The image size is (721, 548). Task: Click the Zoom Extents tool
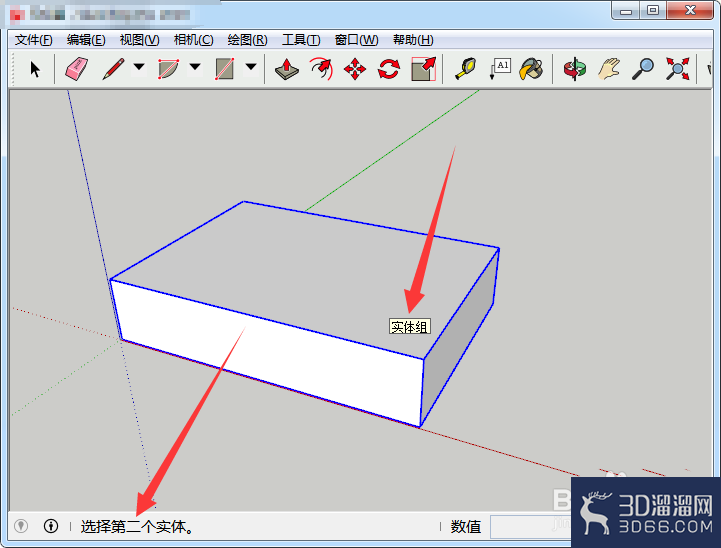tap(677, 69)
